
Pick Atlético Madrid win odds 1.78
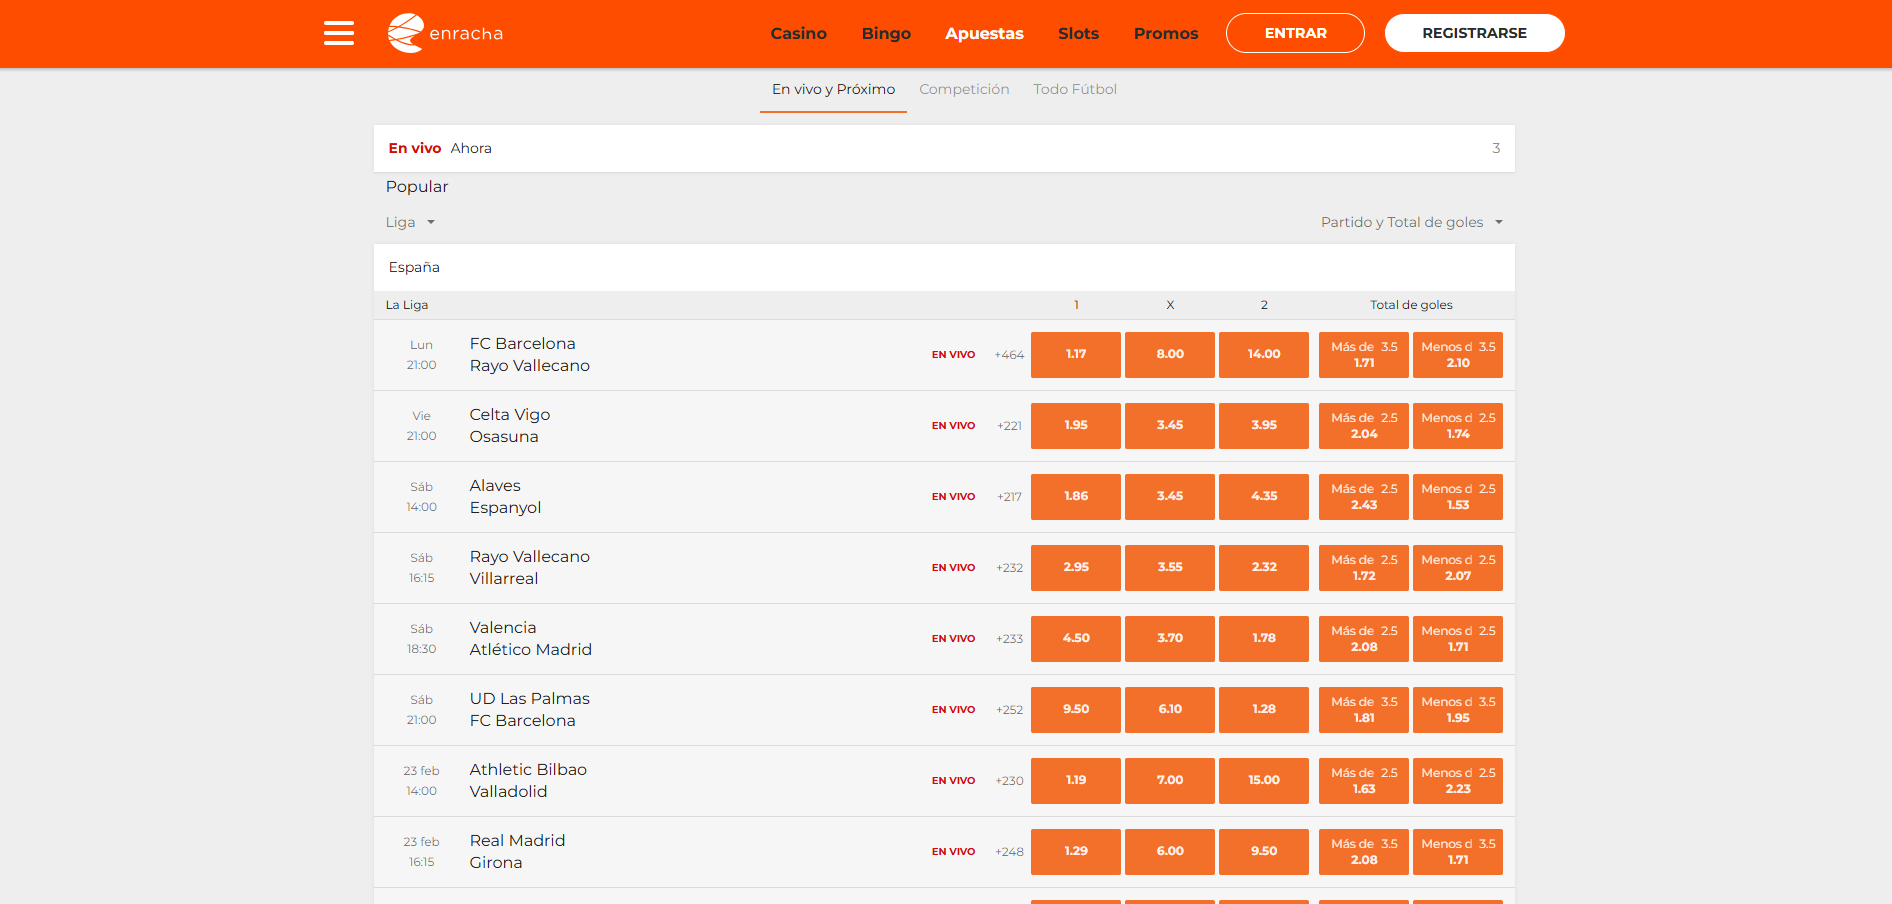tap(1264, 639)
